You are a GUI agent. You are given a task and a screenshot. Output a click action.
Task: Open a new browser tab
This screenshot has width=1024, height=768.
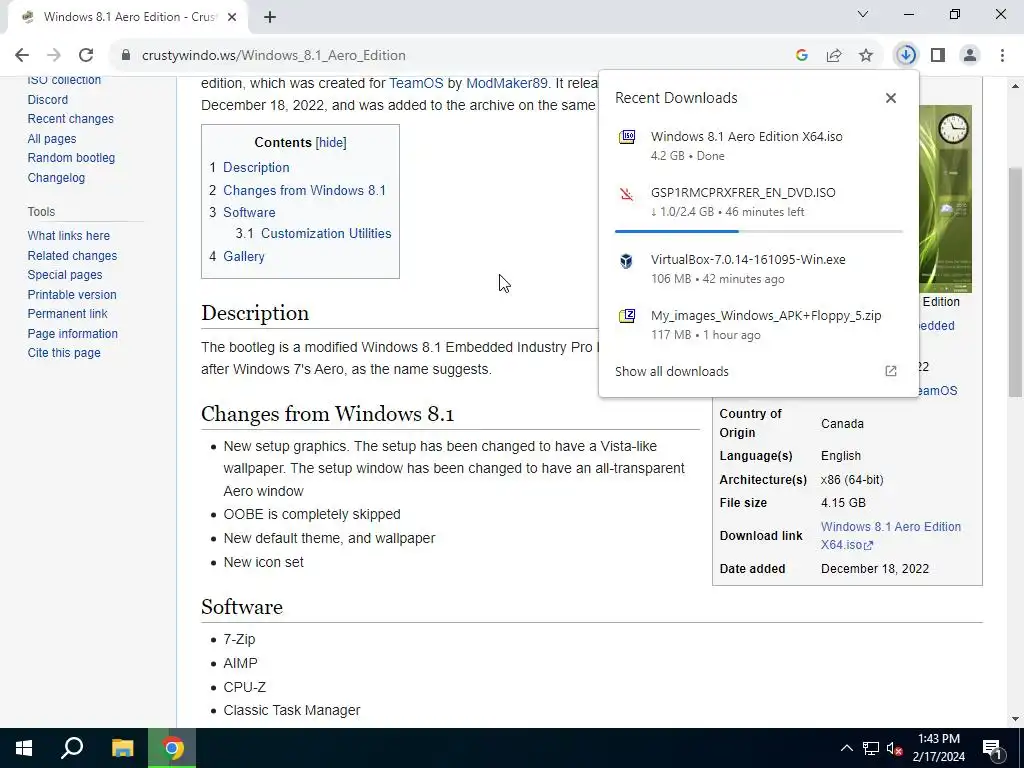click(270, 17)
